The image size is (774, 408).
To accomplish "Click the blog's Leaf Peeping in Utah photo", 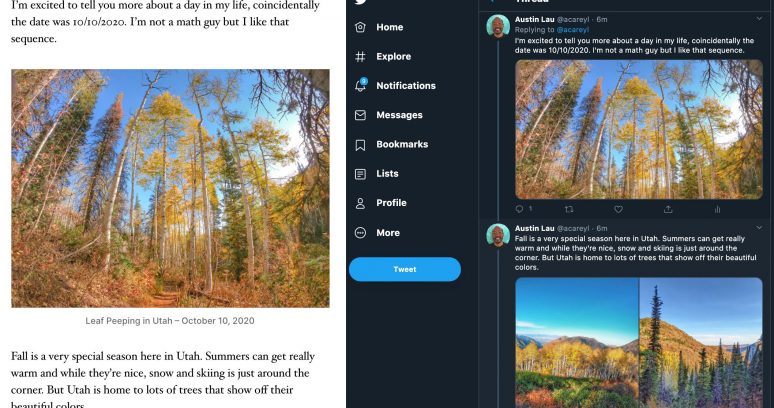I will (170, 188).
